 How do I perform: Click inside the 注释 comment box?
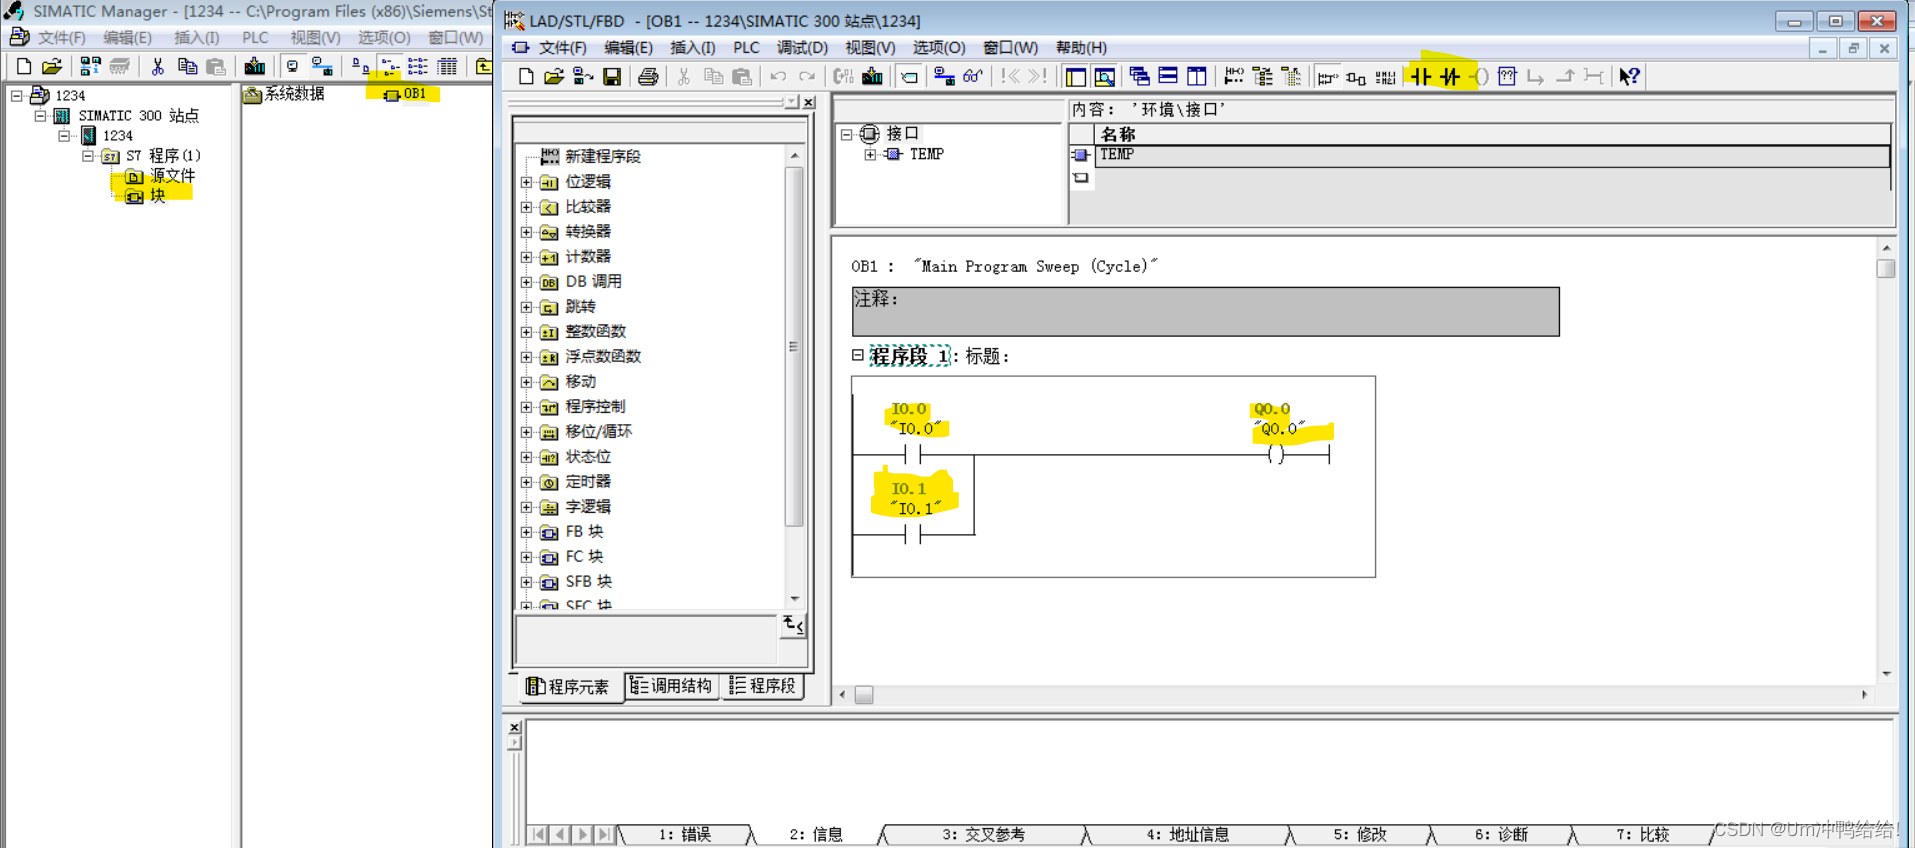1205,312
